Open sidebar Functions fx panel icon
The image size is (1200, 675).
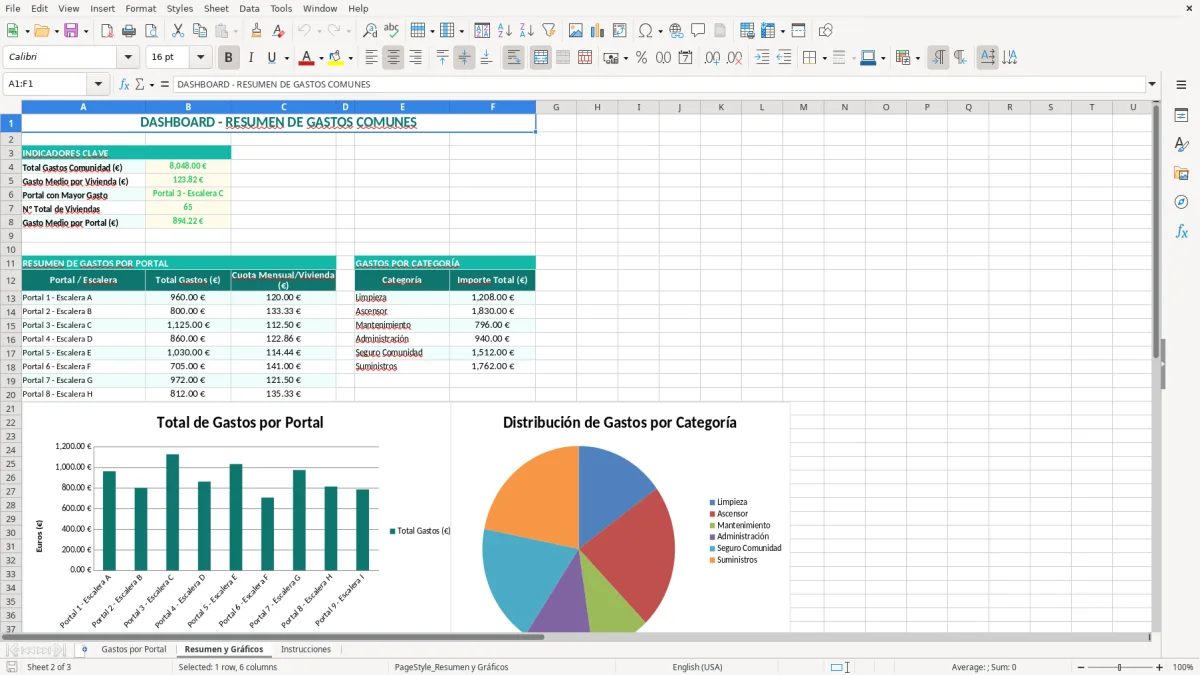point(1181,231)
